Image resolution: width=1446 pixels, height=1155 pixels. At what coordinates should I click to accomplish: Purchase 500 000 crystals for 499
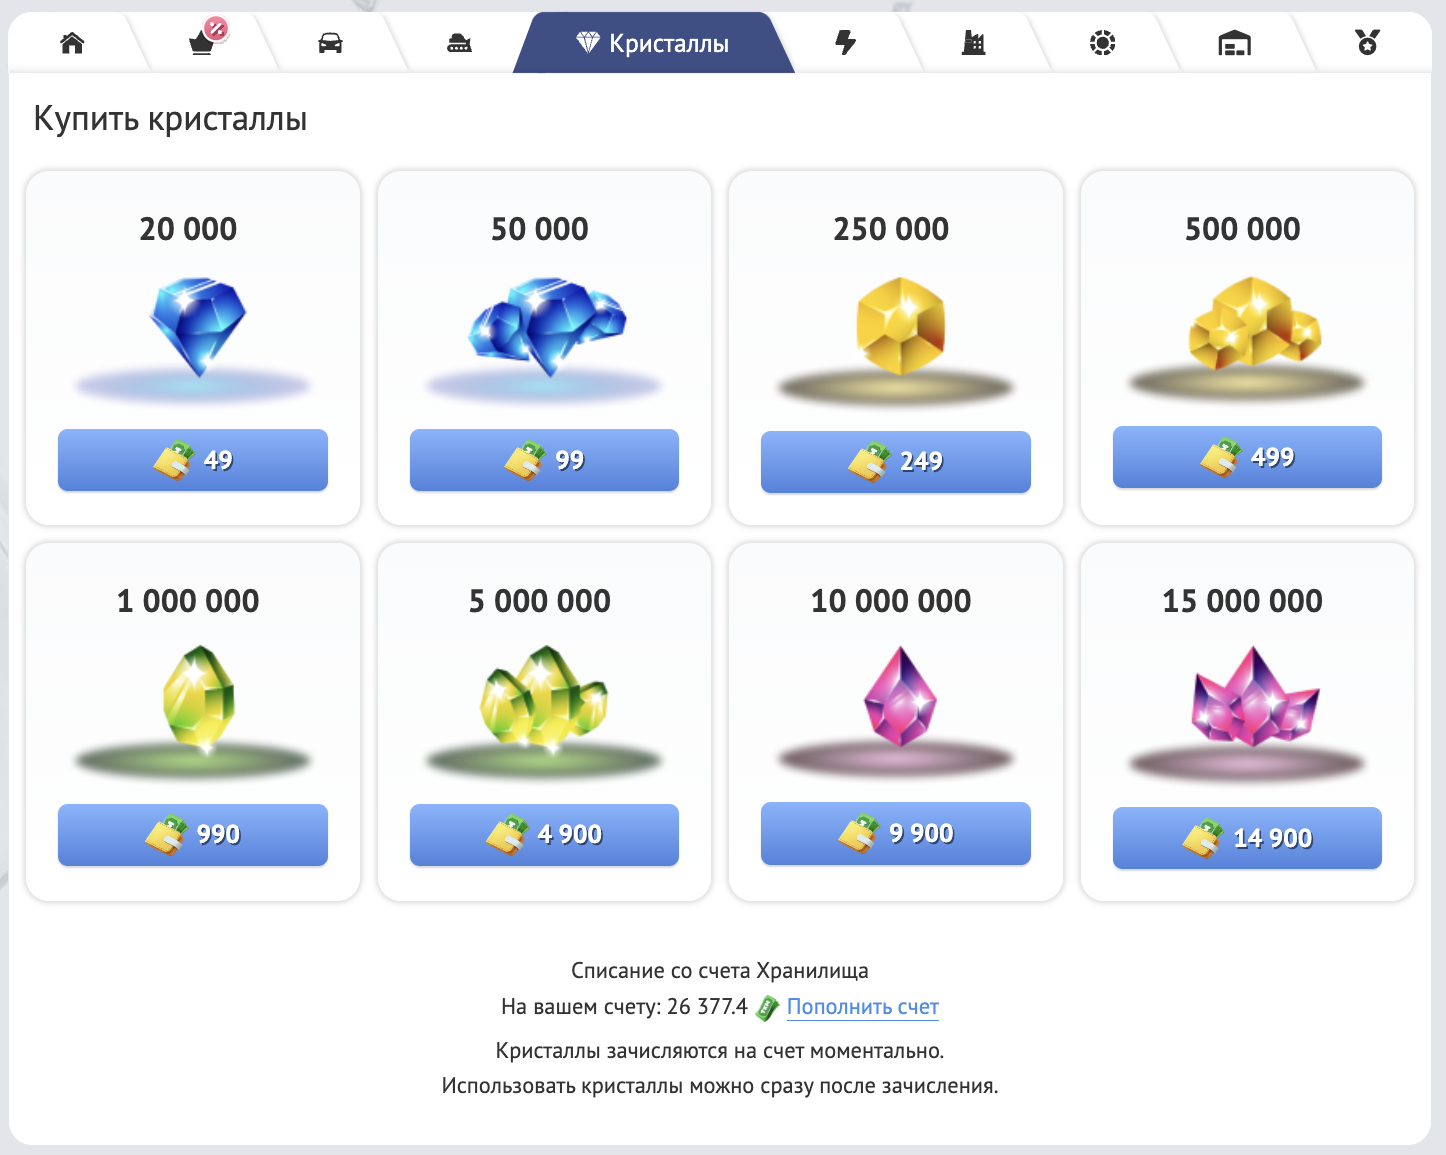click(1247, 457)
